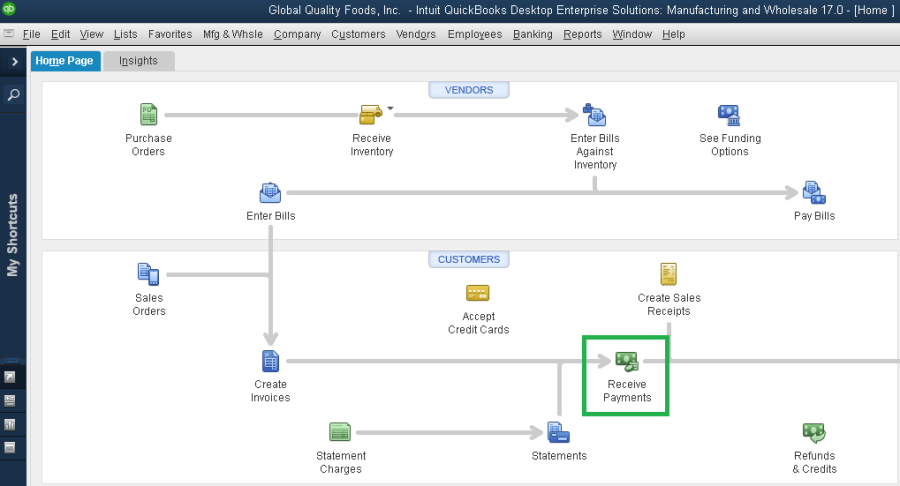Open Statement Charges icon

(x=340, y=431)
